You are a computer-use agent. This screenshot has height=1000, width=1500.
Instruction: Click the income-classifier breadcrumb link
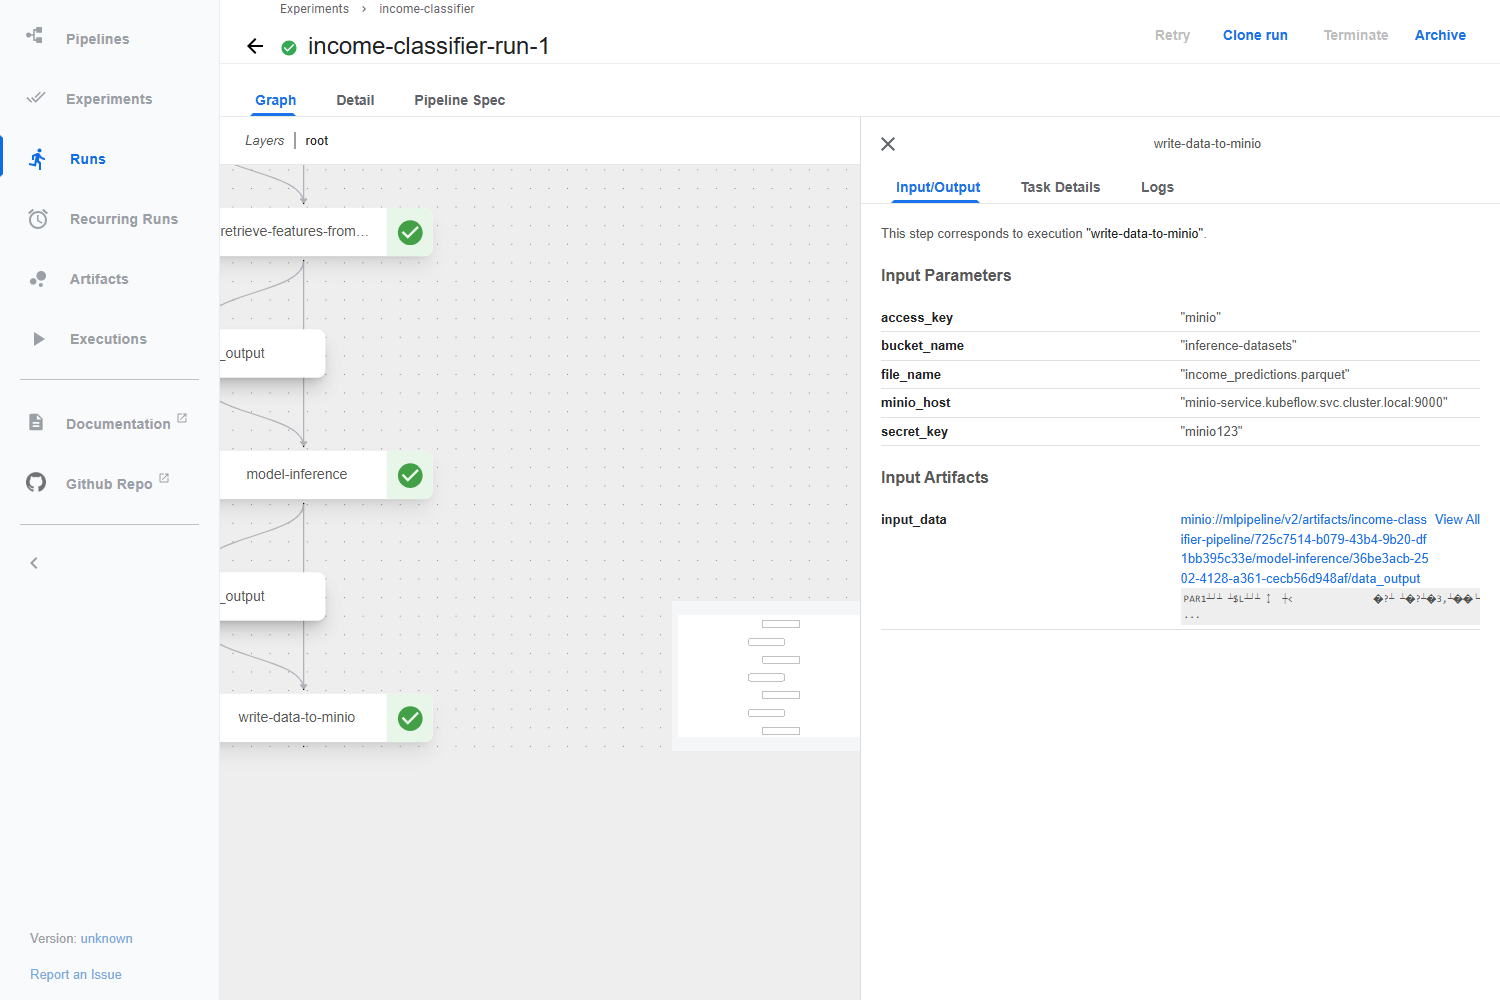point(427,9)
